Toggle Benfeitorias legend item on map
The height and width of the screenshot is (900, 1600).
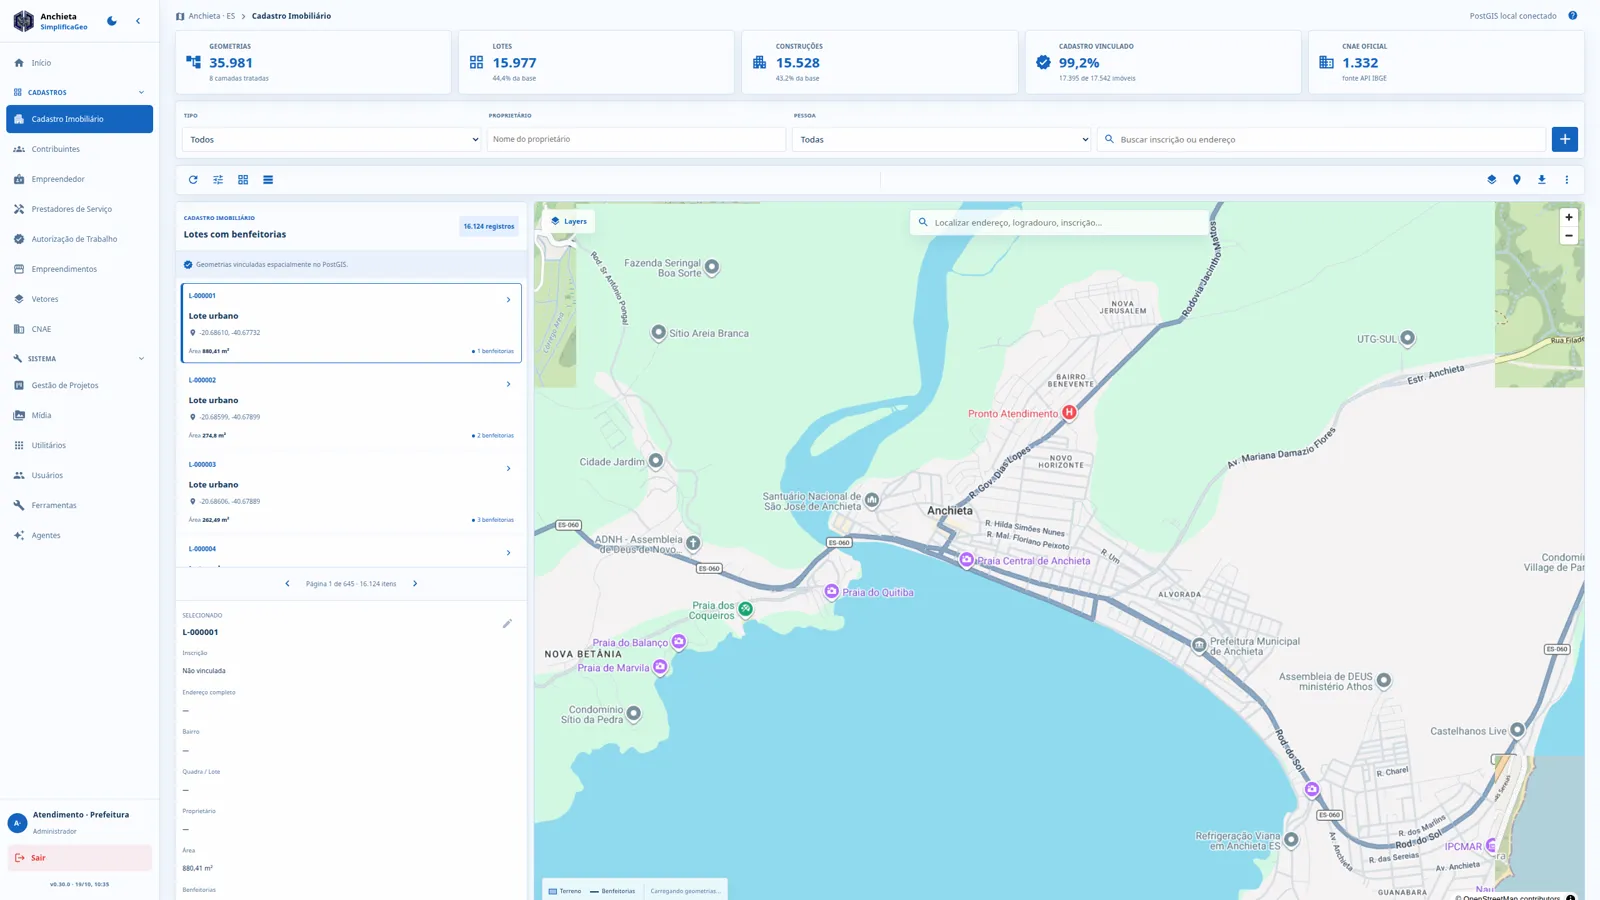(612, 891)
